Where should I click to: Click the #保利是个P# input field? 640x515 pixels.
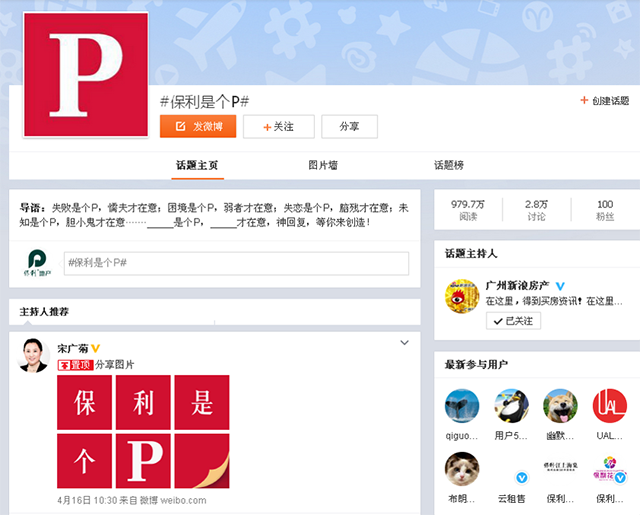point(236,263)
